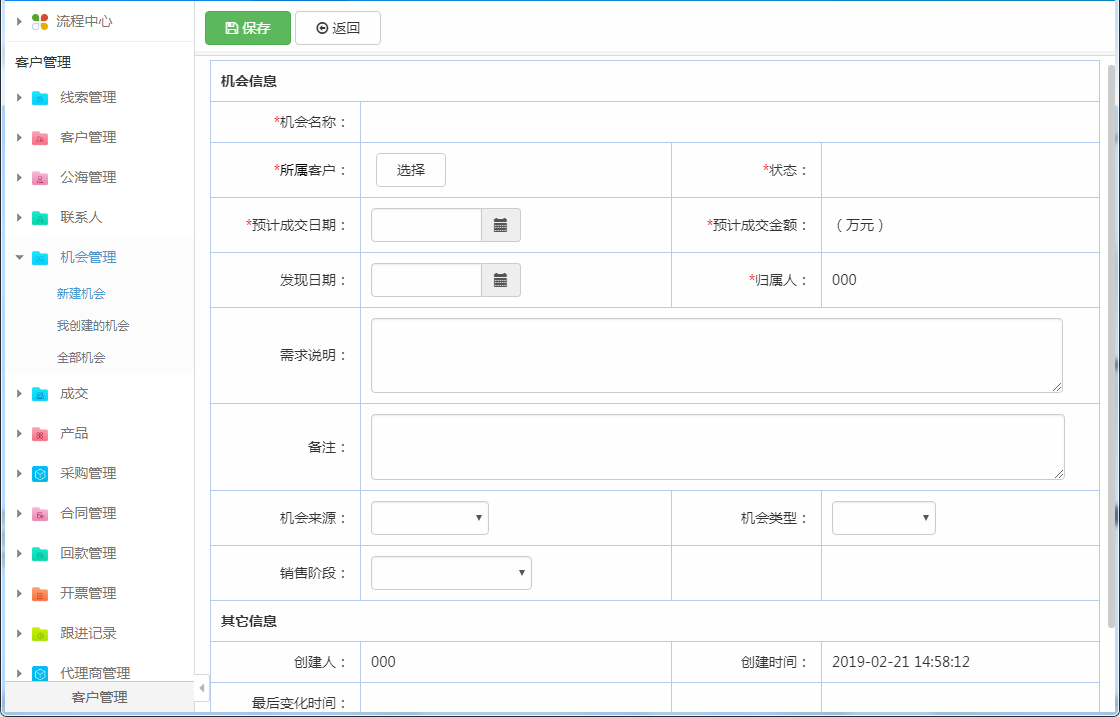1120x717 pixels.
Task: Select 全部机会 in the sidebar
Action: pyautogui.click(x=81, y=358)
